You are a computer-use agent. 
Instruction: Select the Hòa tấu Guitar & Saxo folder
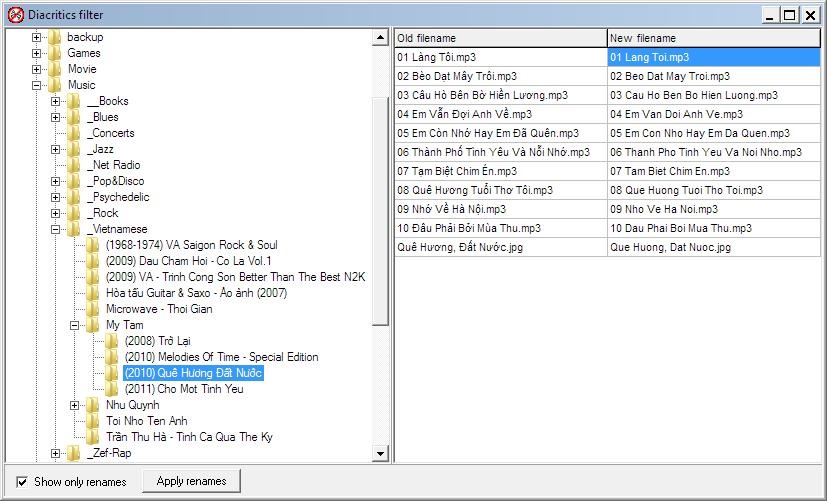tap(196, 293)
